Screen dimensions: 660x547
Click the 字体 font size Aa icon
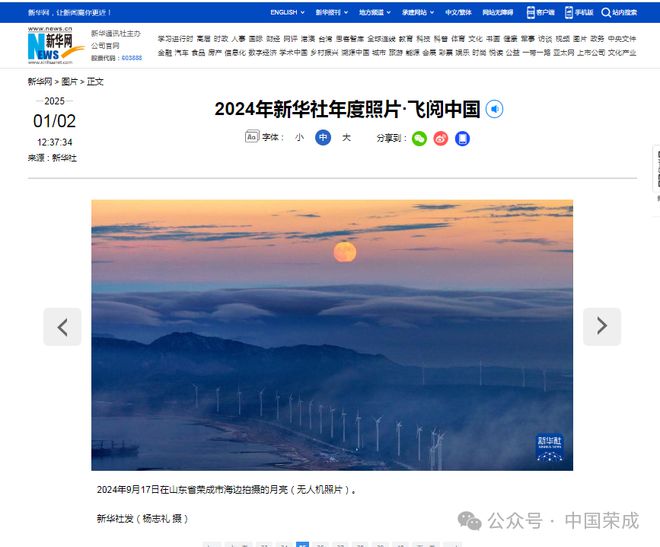coord(252,137)
